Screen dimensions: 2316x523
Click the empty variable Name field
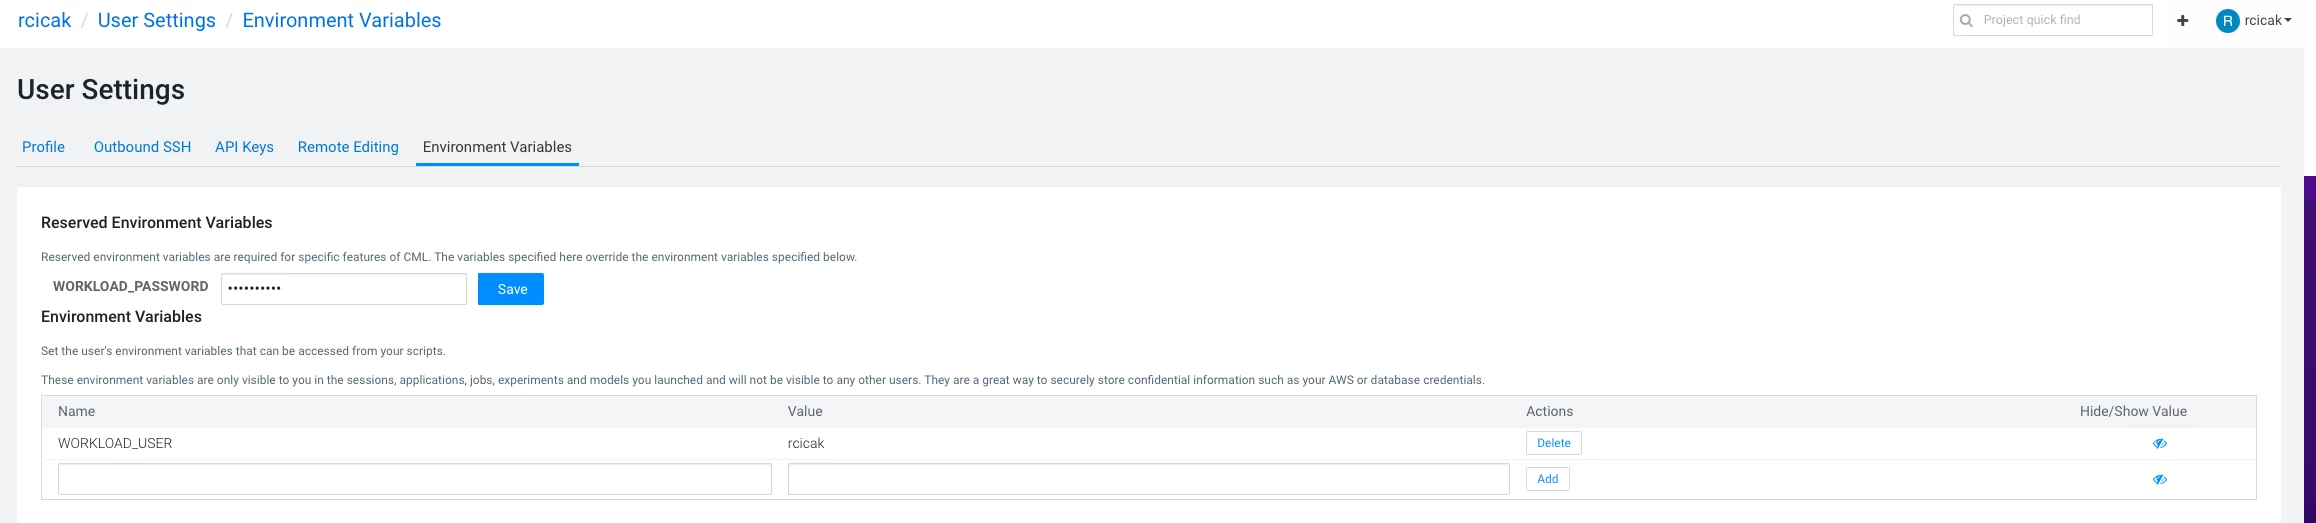415,479
